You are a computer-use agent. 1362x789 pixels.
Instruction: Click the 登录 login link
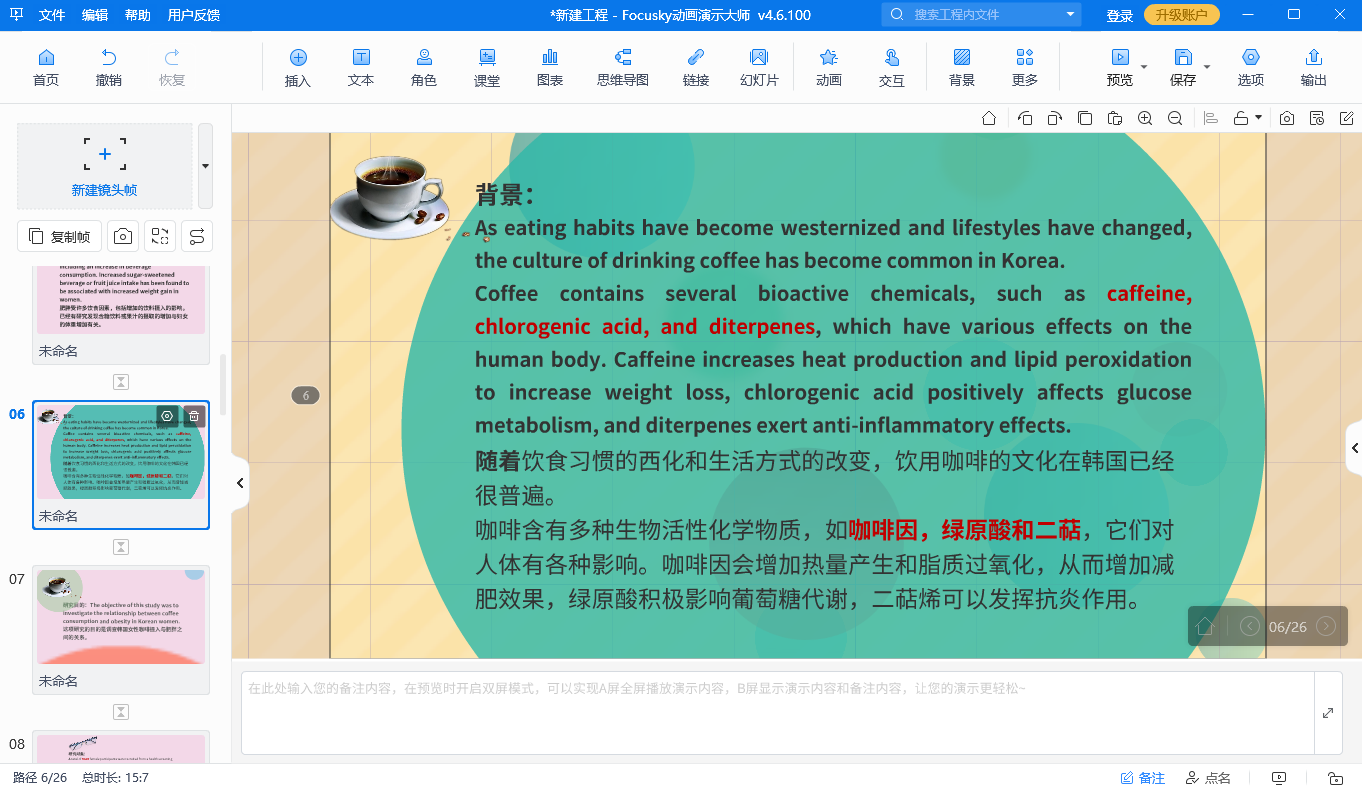click(1120, 15)
